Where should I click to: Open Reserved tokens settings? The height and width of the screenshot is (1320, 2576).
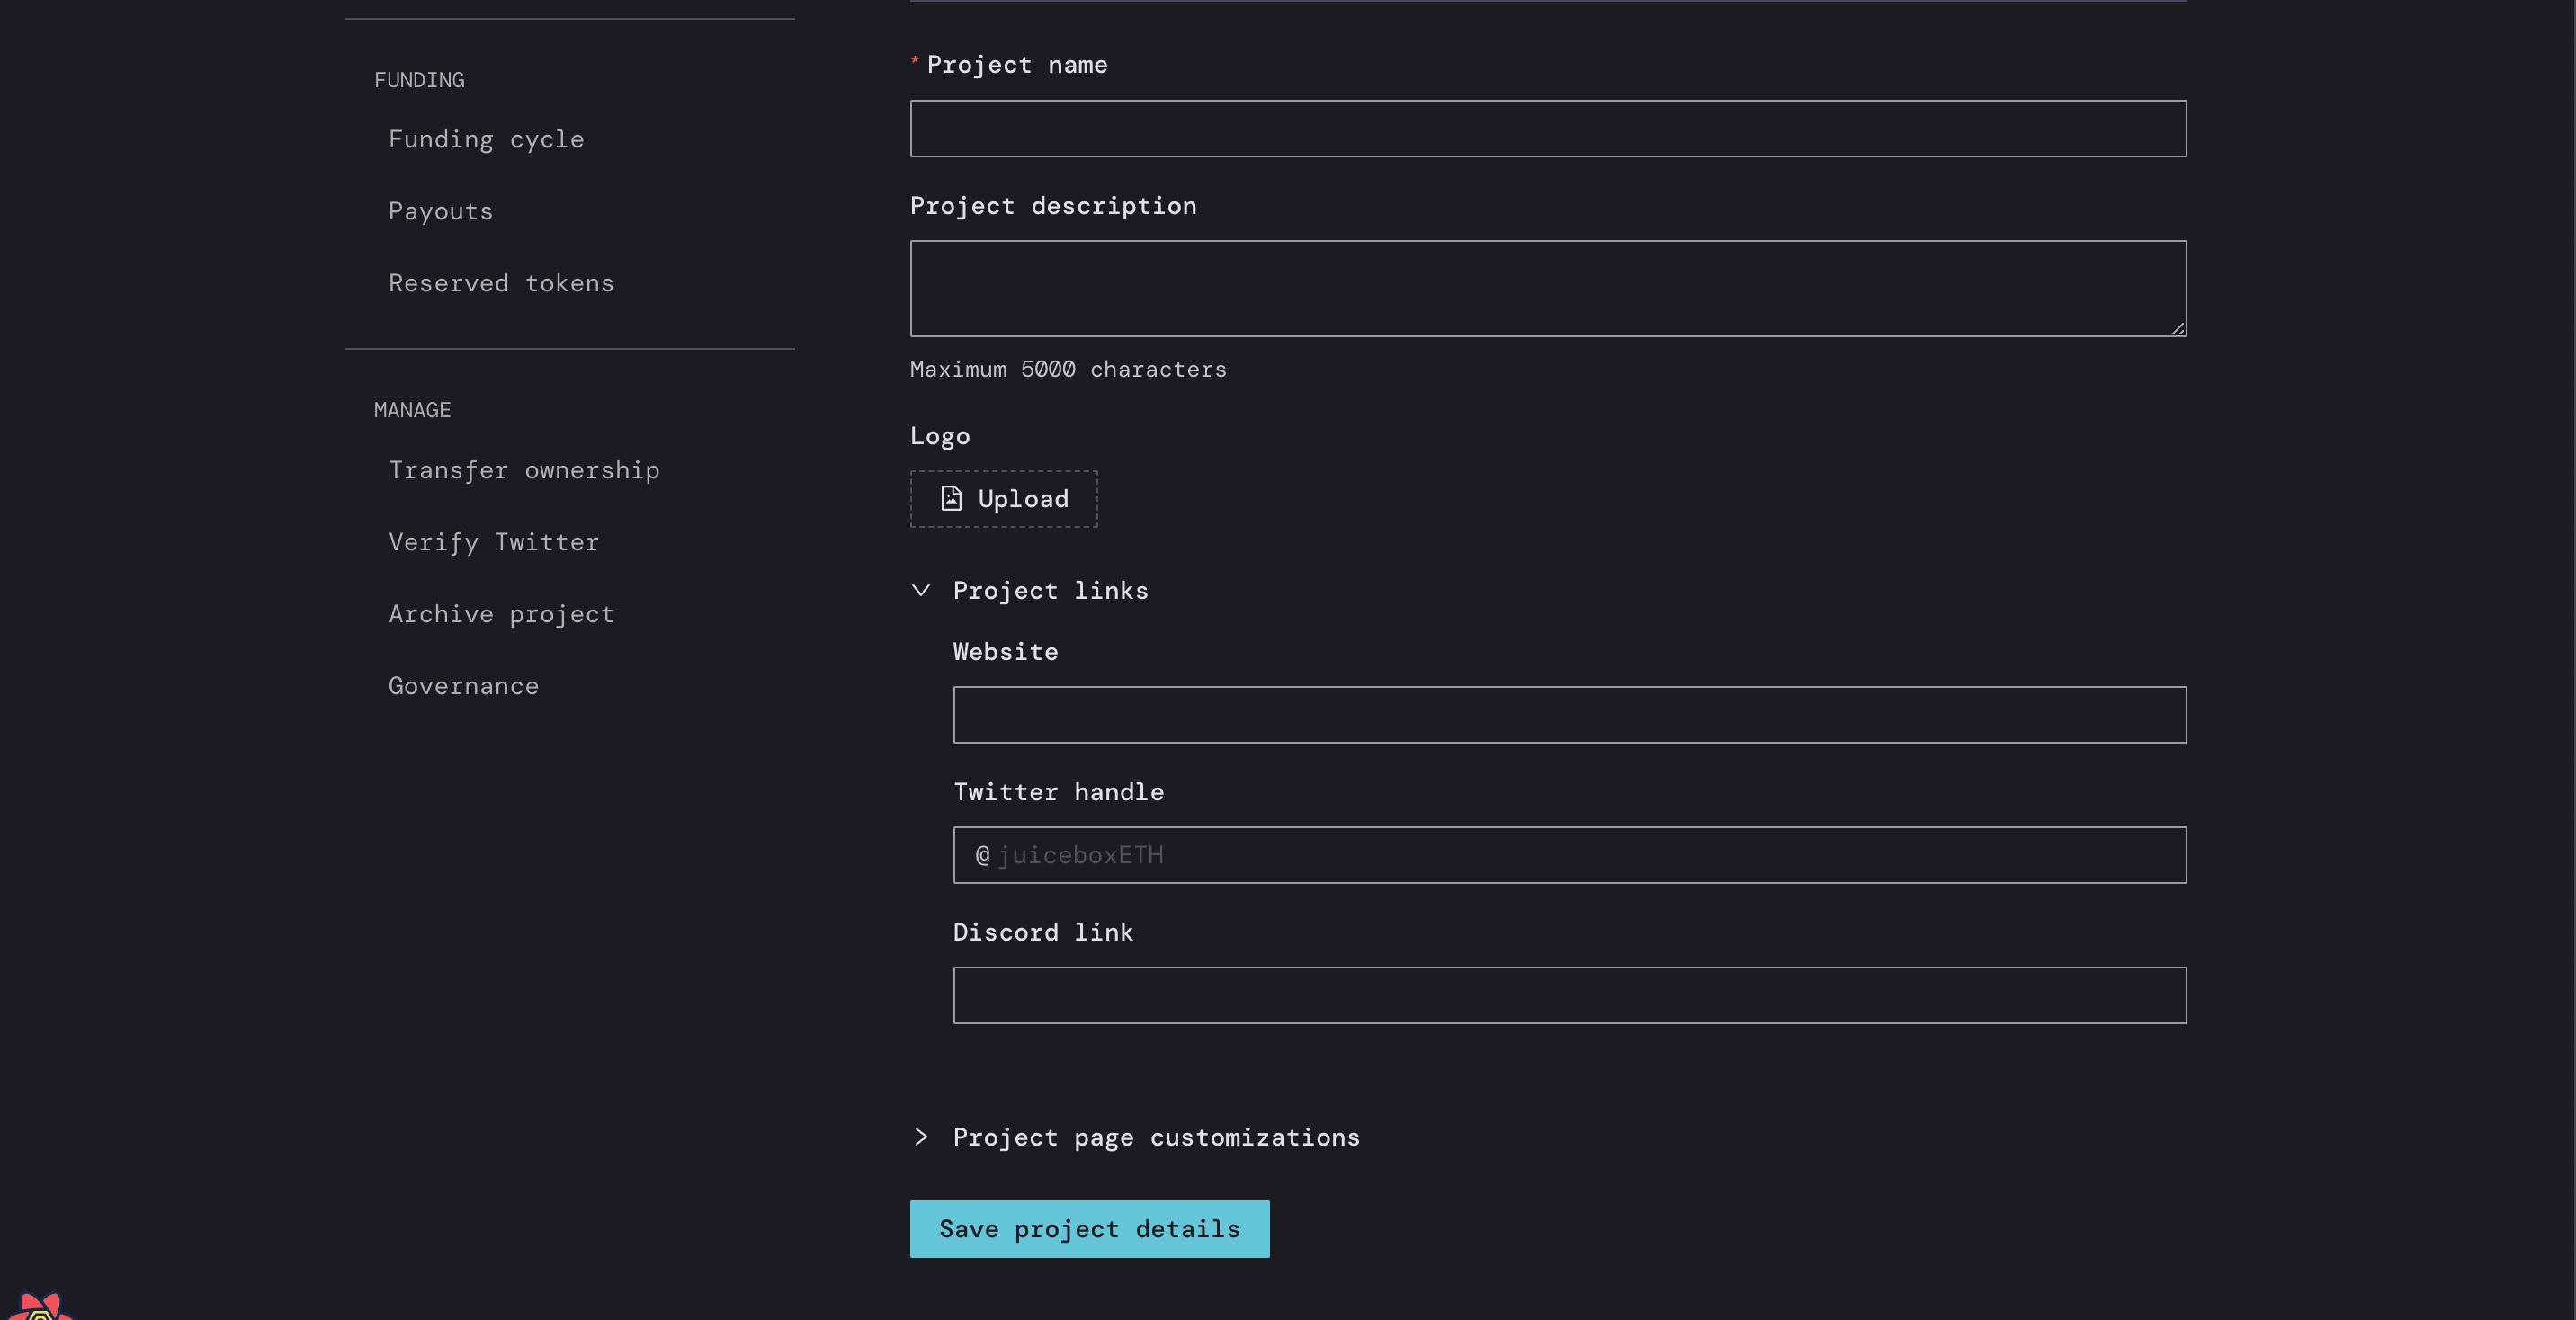coord(501,283)
